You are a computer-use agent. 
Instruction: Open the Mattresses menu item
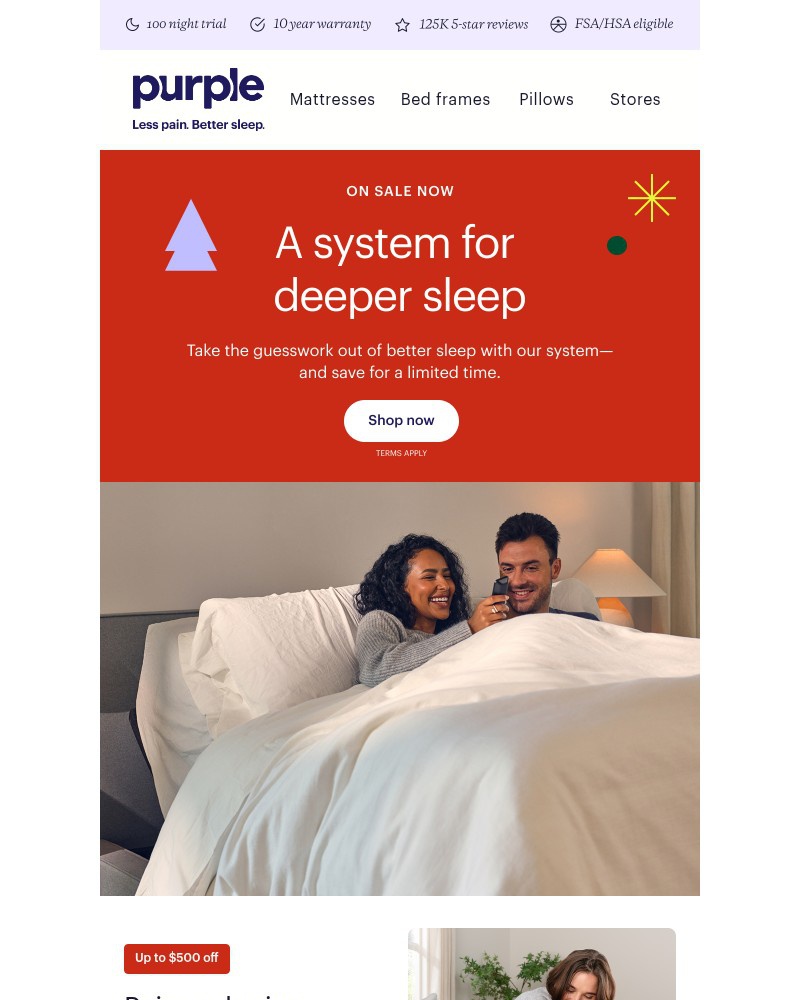pyautogui.click(x=332, y=99)
